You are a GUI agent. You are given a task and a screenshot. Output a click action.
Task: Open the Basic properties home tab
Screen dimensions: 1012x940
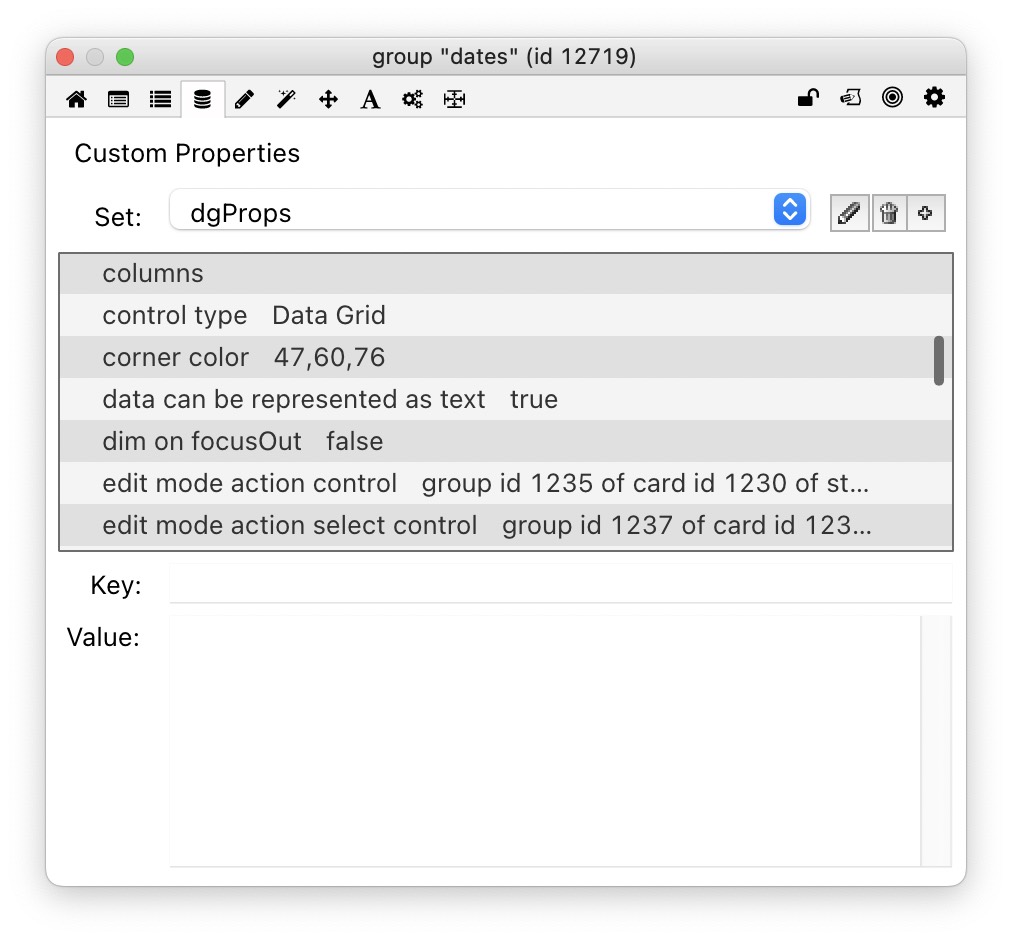coord(76,99)
